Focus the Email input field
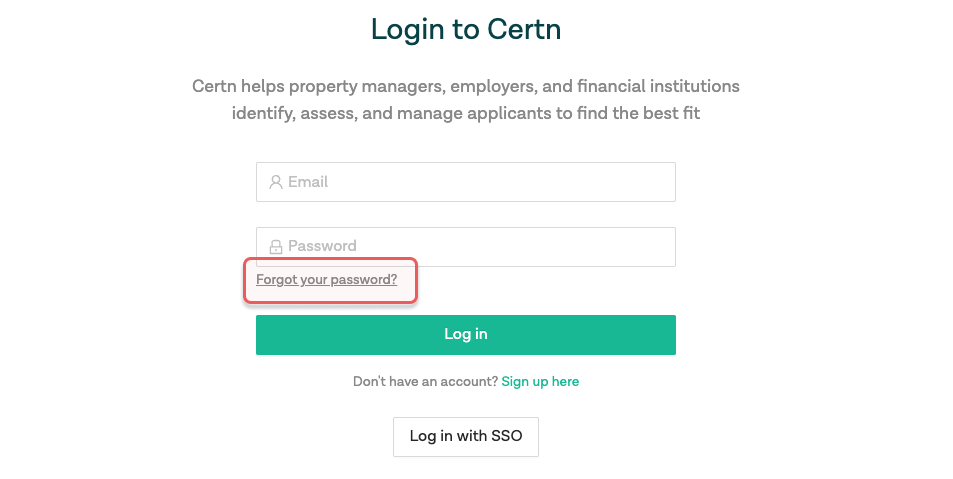The height and width of the screenshot is (479, 953). pos(466,182)
